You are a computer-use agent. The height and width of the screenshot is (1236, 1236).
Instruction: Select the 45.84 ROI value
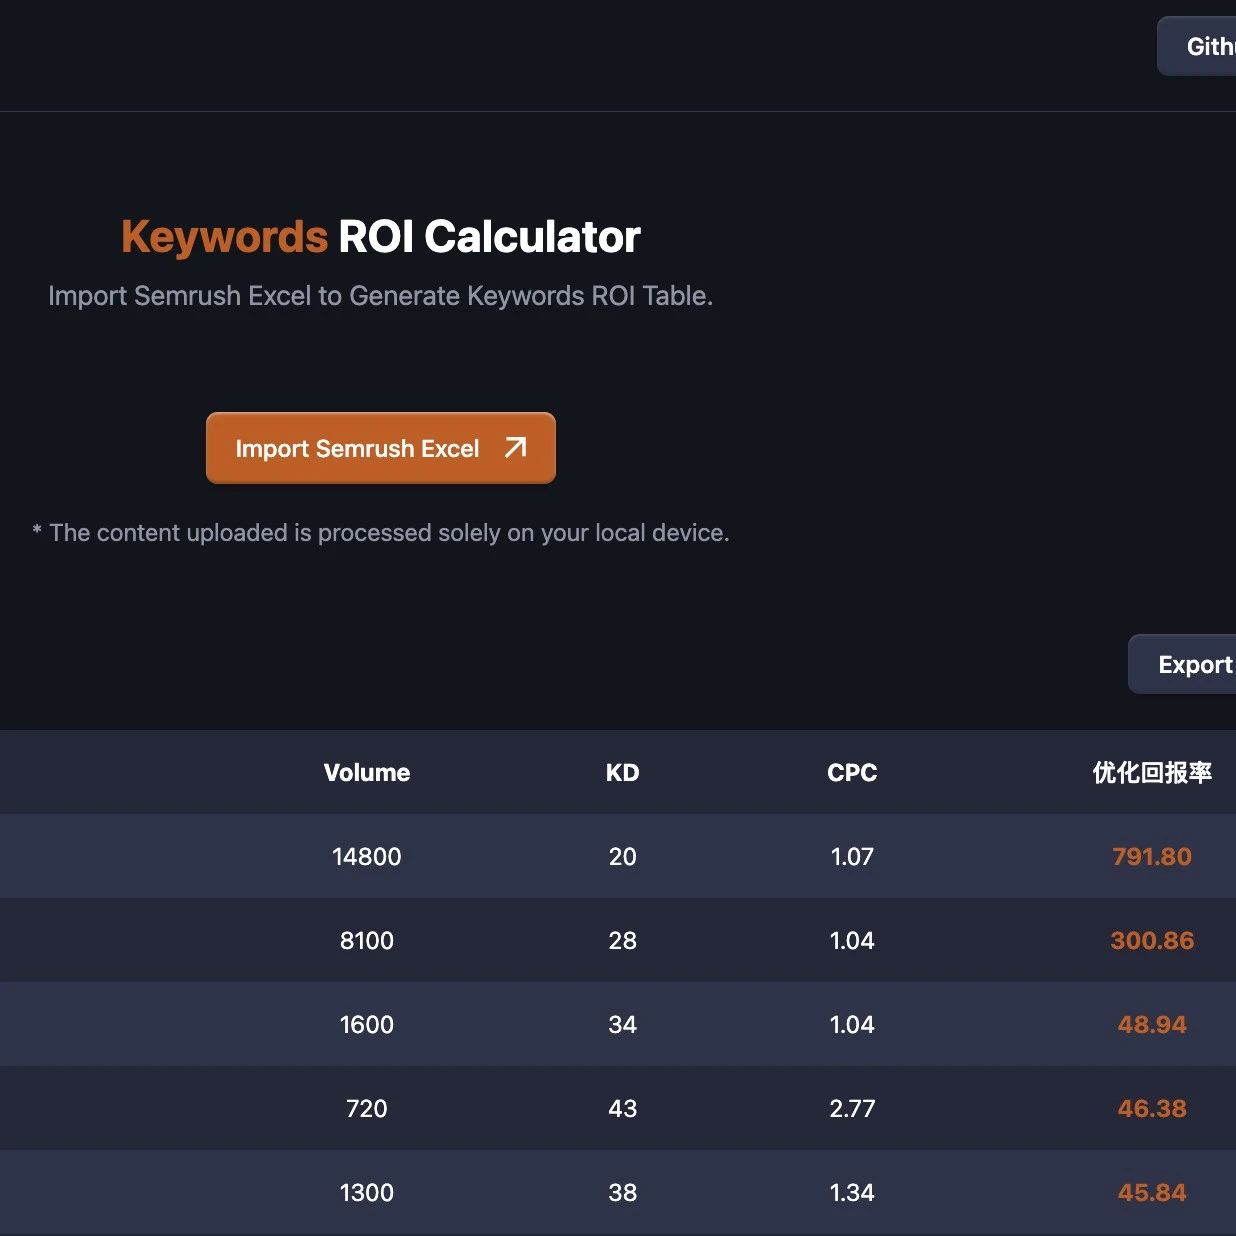click(1152, 1192)
